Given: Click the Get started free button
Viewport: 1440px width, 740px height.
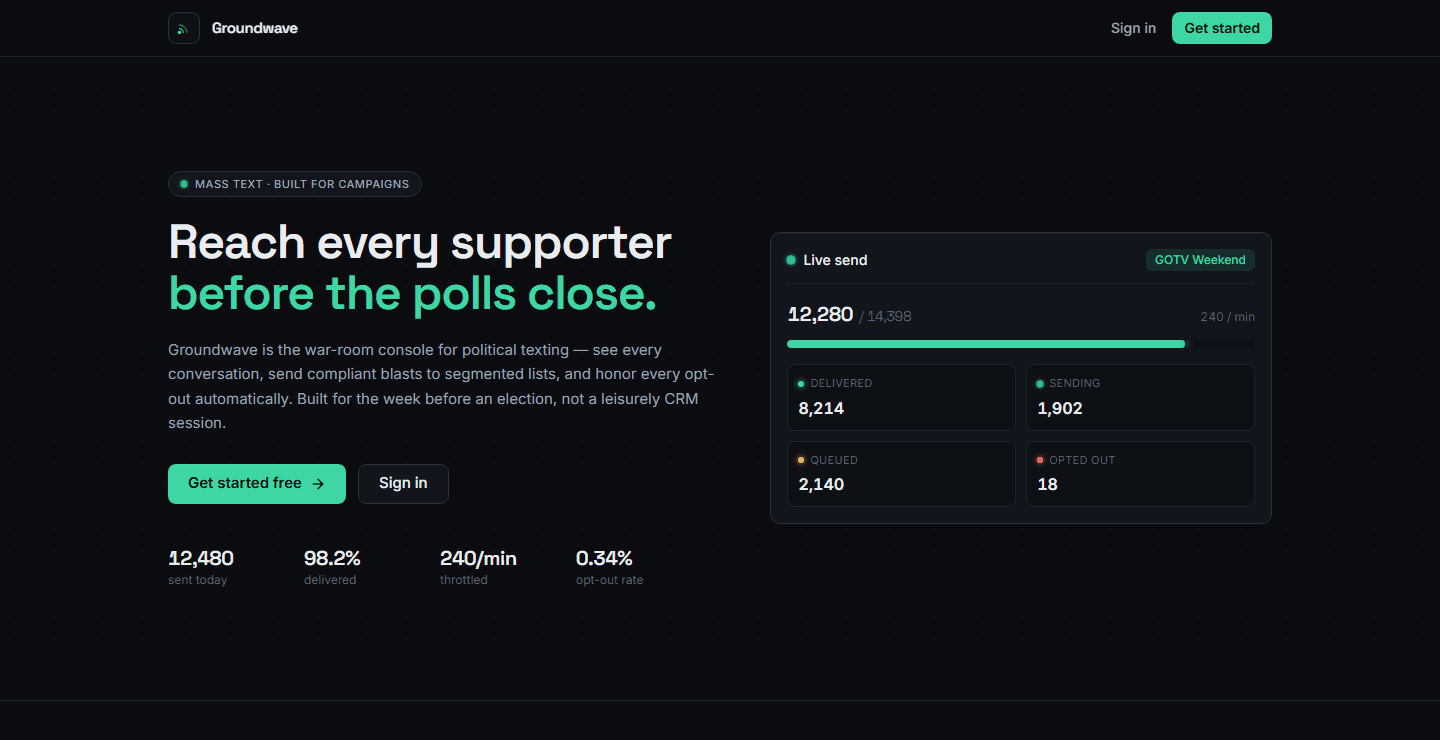Looking at the screenshot, I should [257, 484].
